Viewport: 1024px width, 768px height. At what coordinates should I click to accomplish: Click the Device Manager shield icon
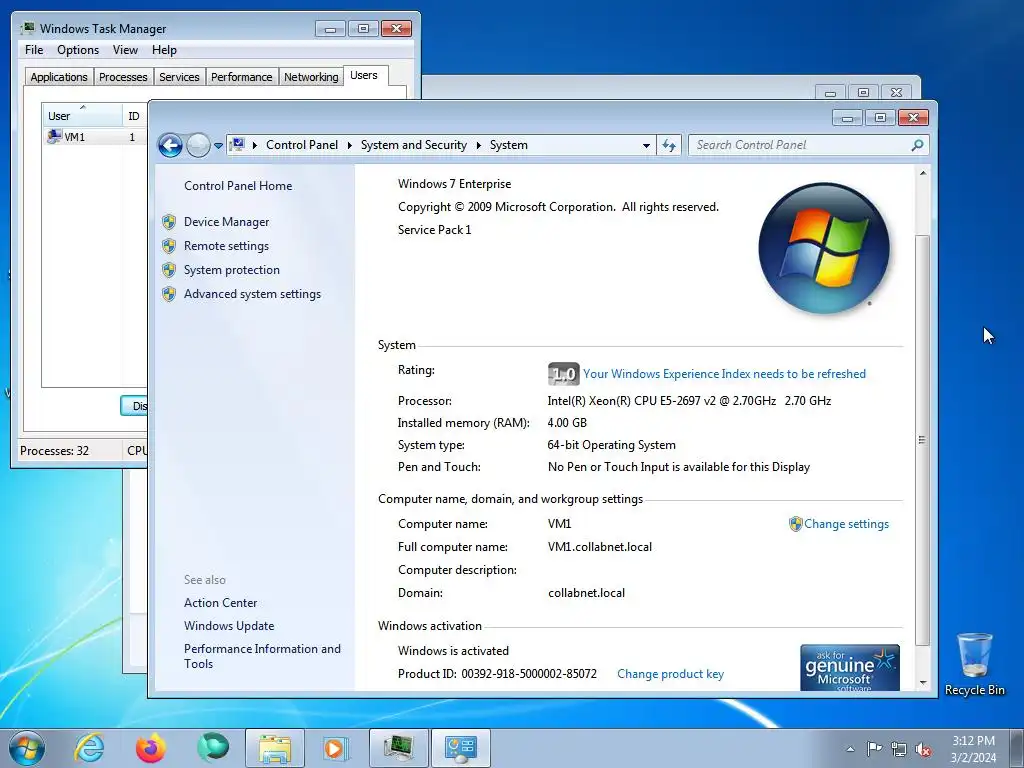tap(169, 222)
